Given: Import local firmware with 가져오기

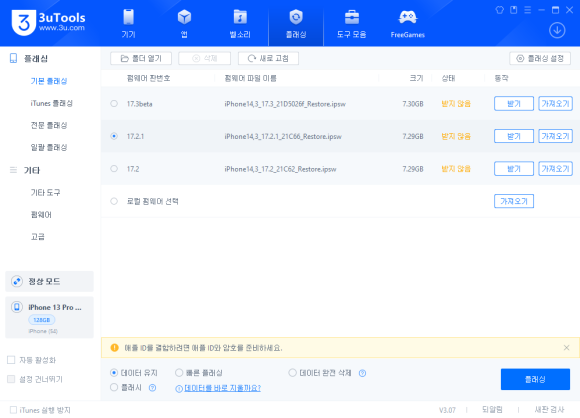Looking at the screenshot, I should [x=514, y=201].
